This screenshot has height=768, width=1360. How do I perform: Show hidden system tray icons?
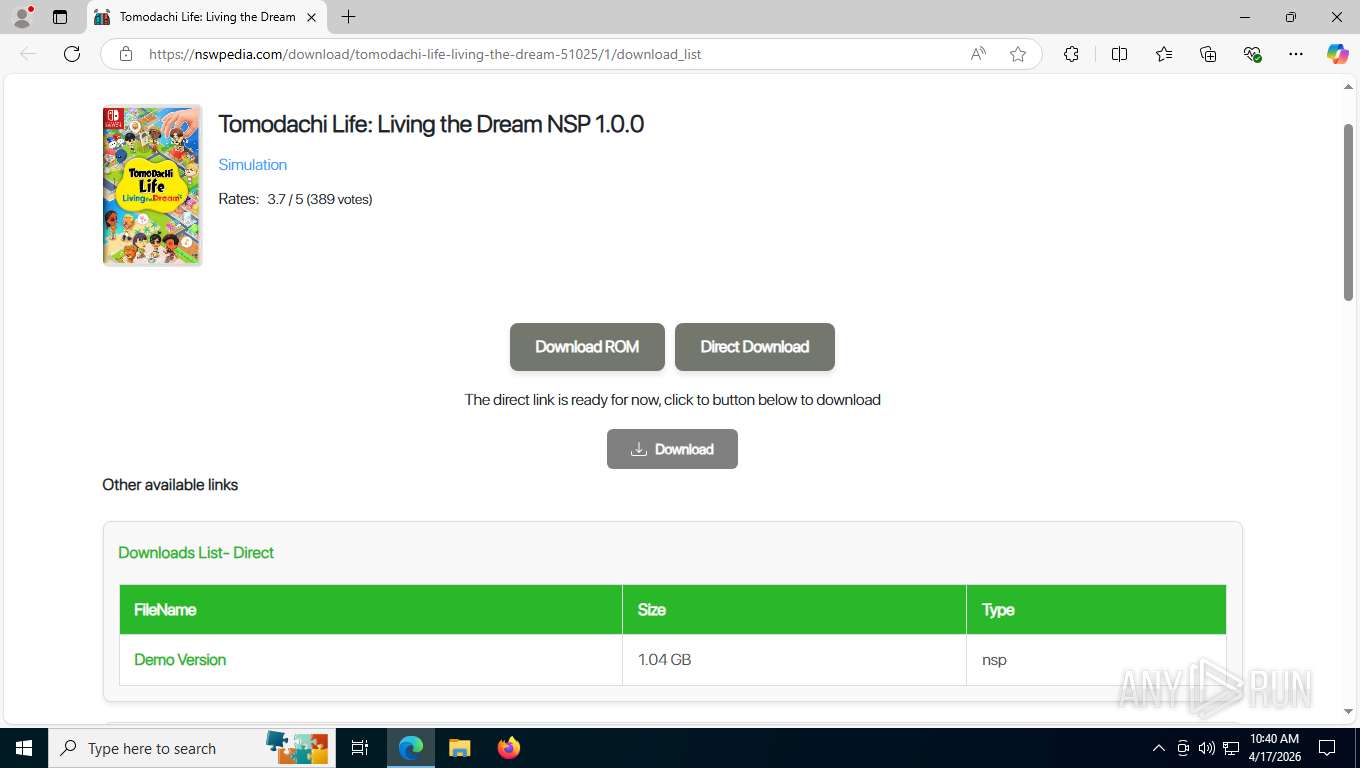(x=1159, y=748)
